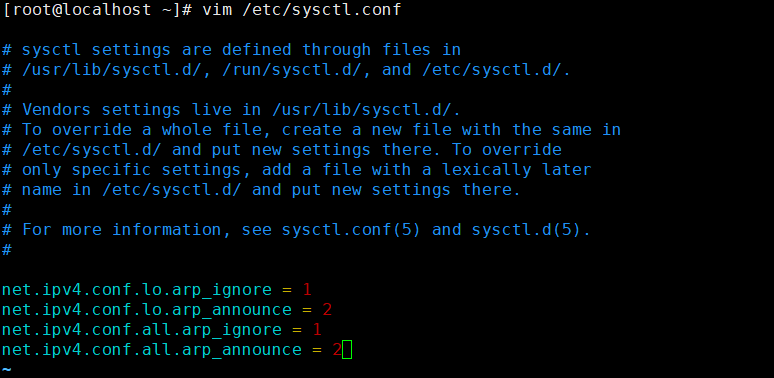The image size is (774, 378).
Task: Click the value 2 of lo.arp_announce
Action: coord(327,310)
